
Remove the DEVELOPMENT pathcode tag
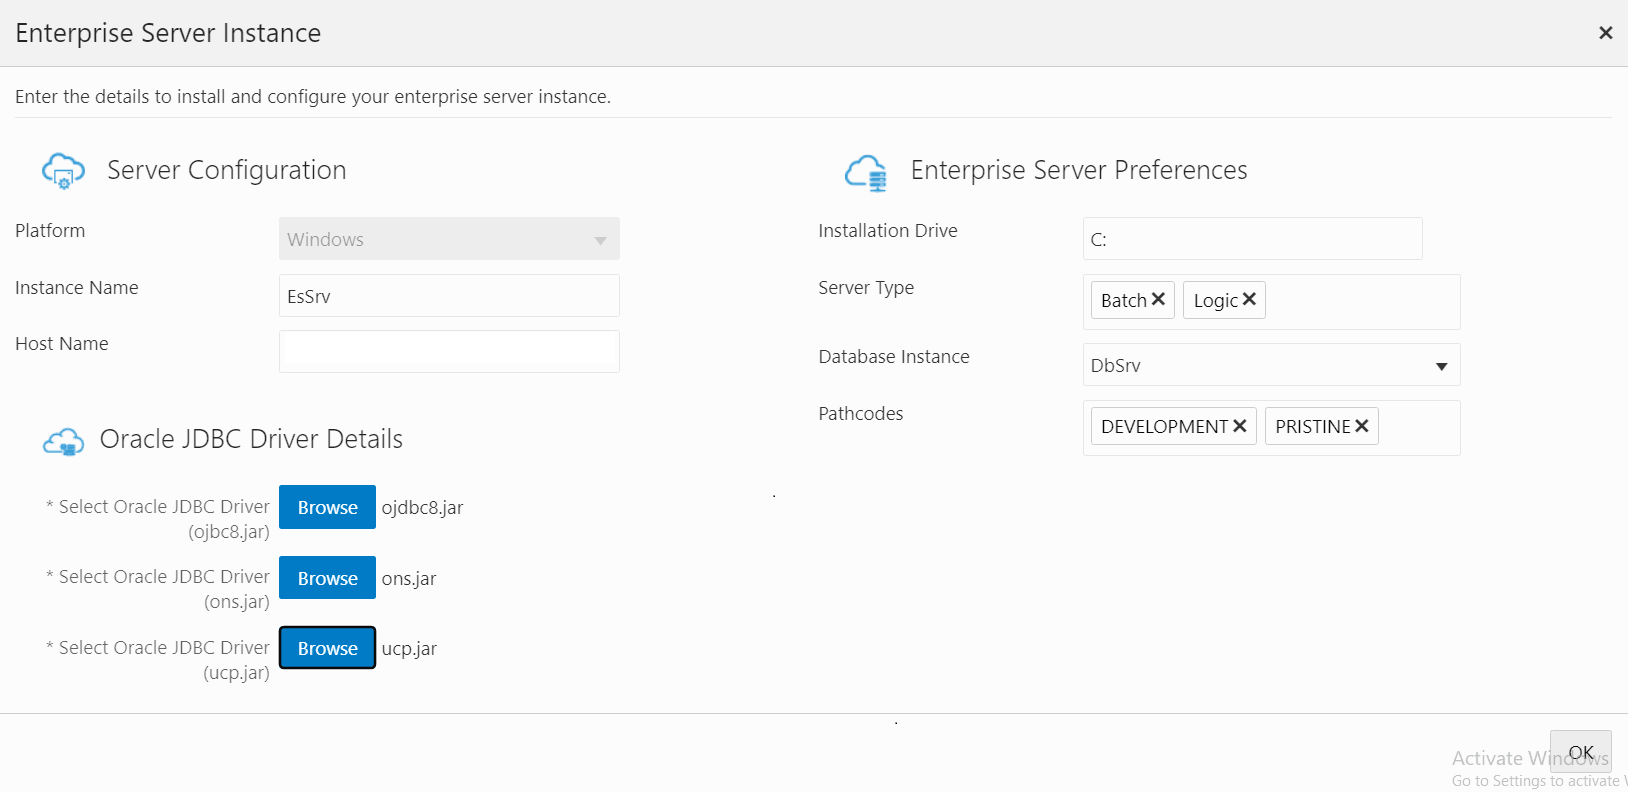1240,426
